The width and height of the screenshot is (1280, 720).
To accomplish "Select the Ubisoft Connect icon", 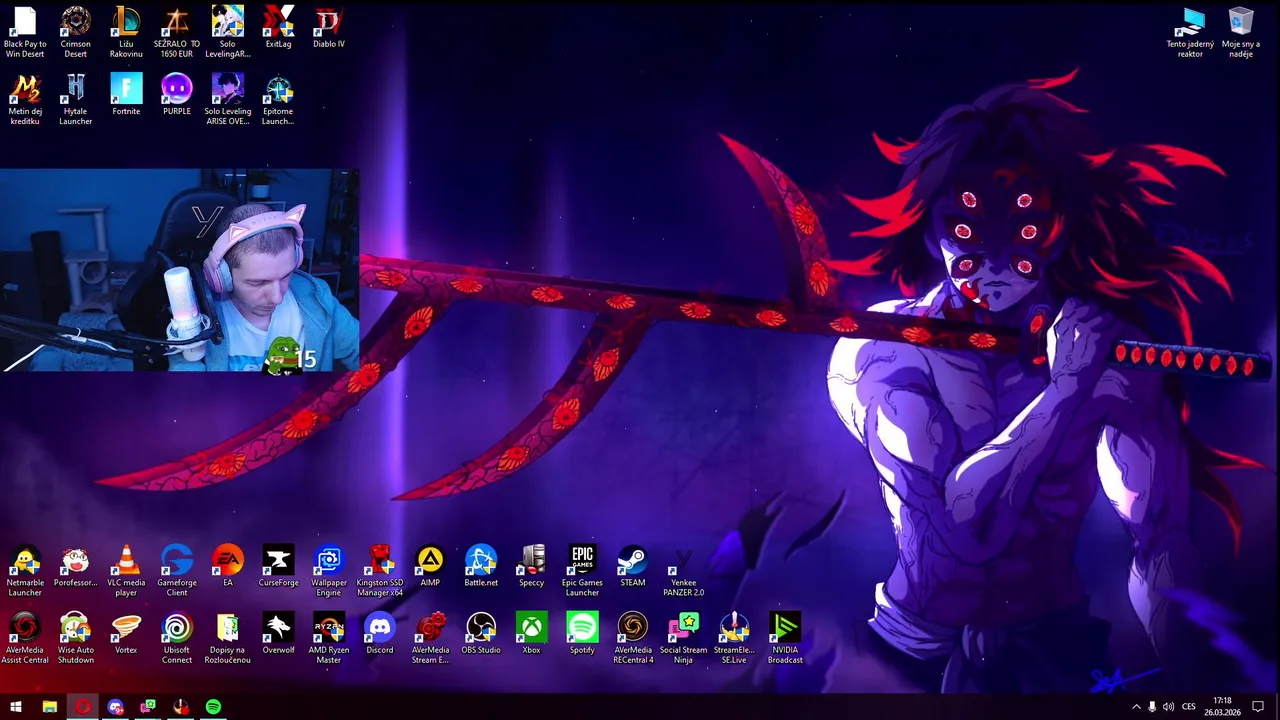I will tap(177, 638).
